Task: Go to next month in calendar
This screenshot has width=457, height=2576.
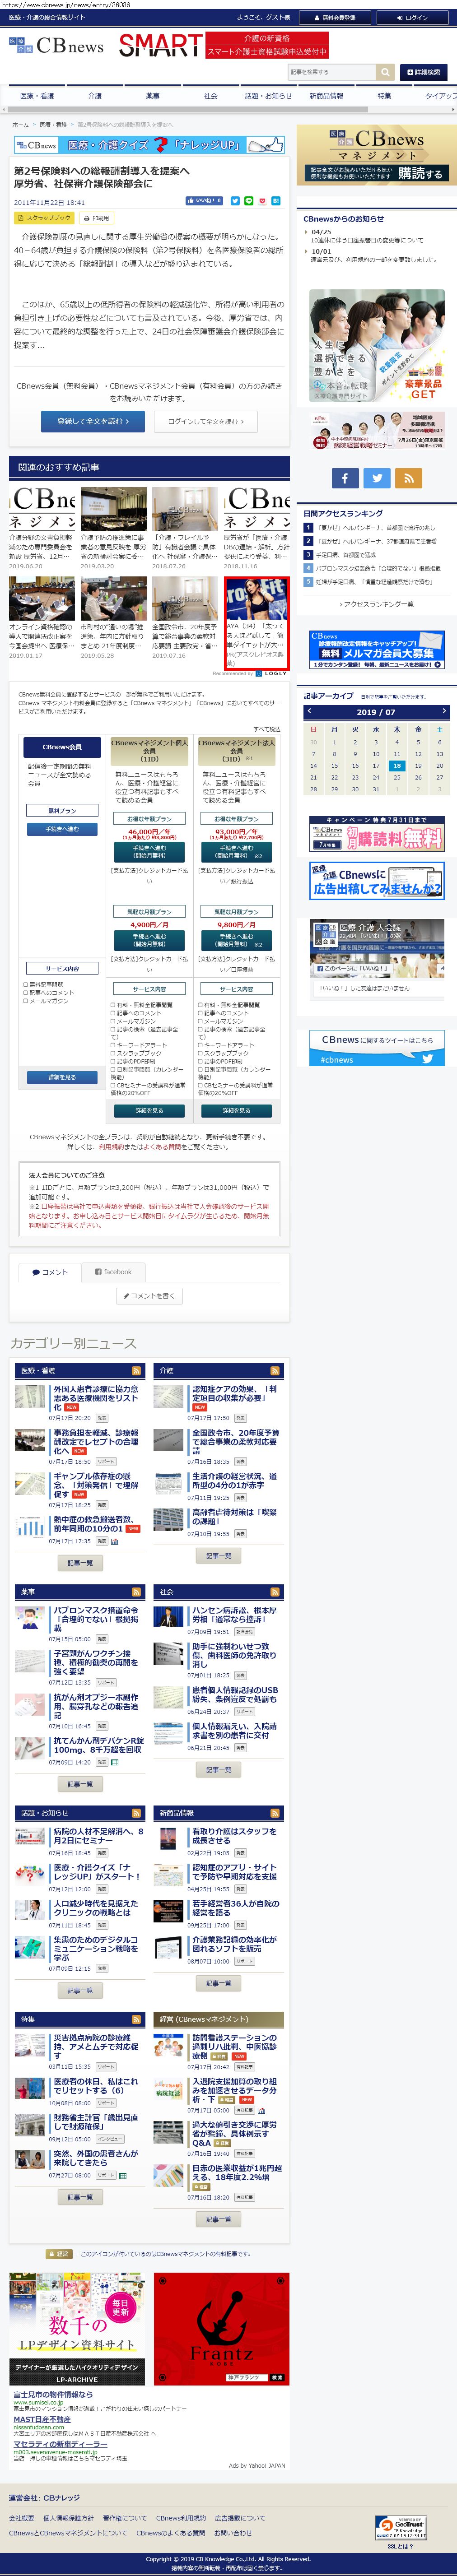Action: tap(443, 712)
